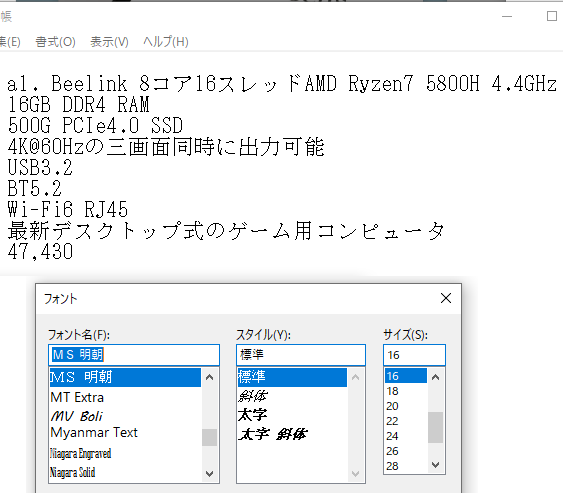Select size 16 in list
The width and height of the screenshot is (563, 493).
point(406,376)
